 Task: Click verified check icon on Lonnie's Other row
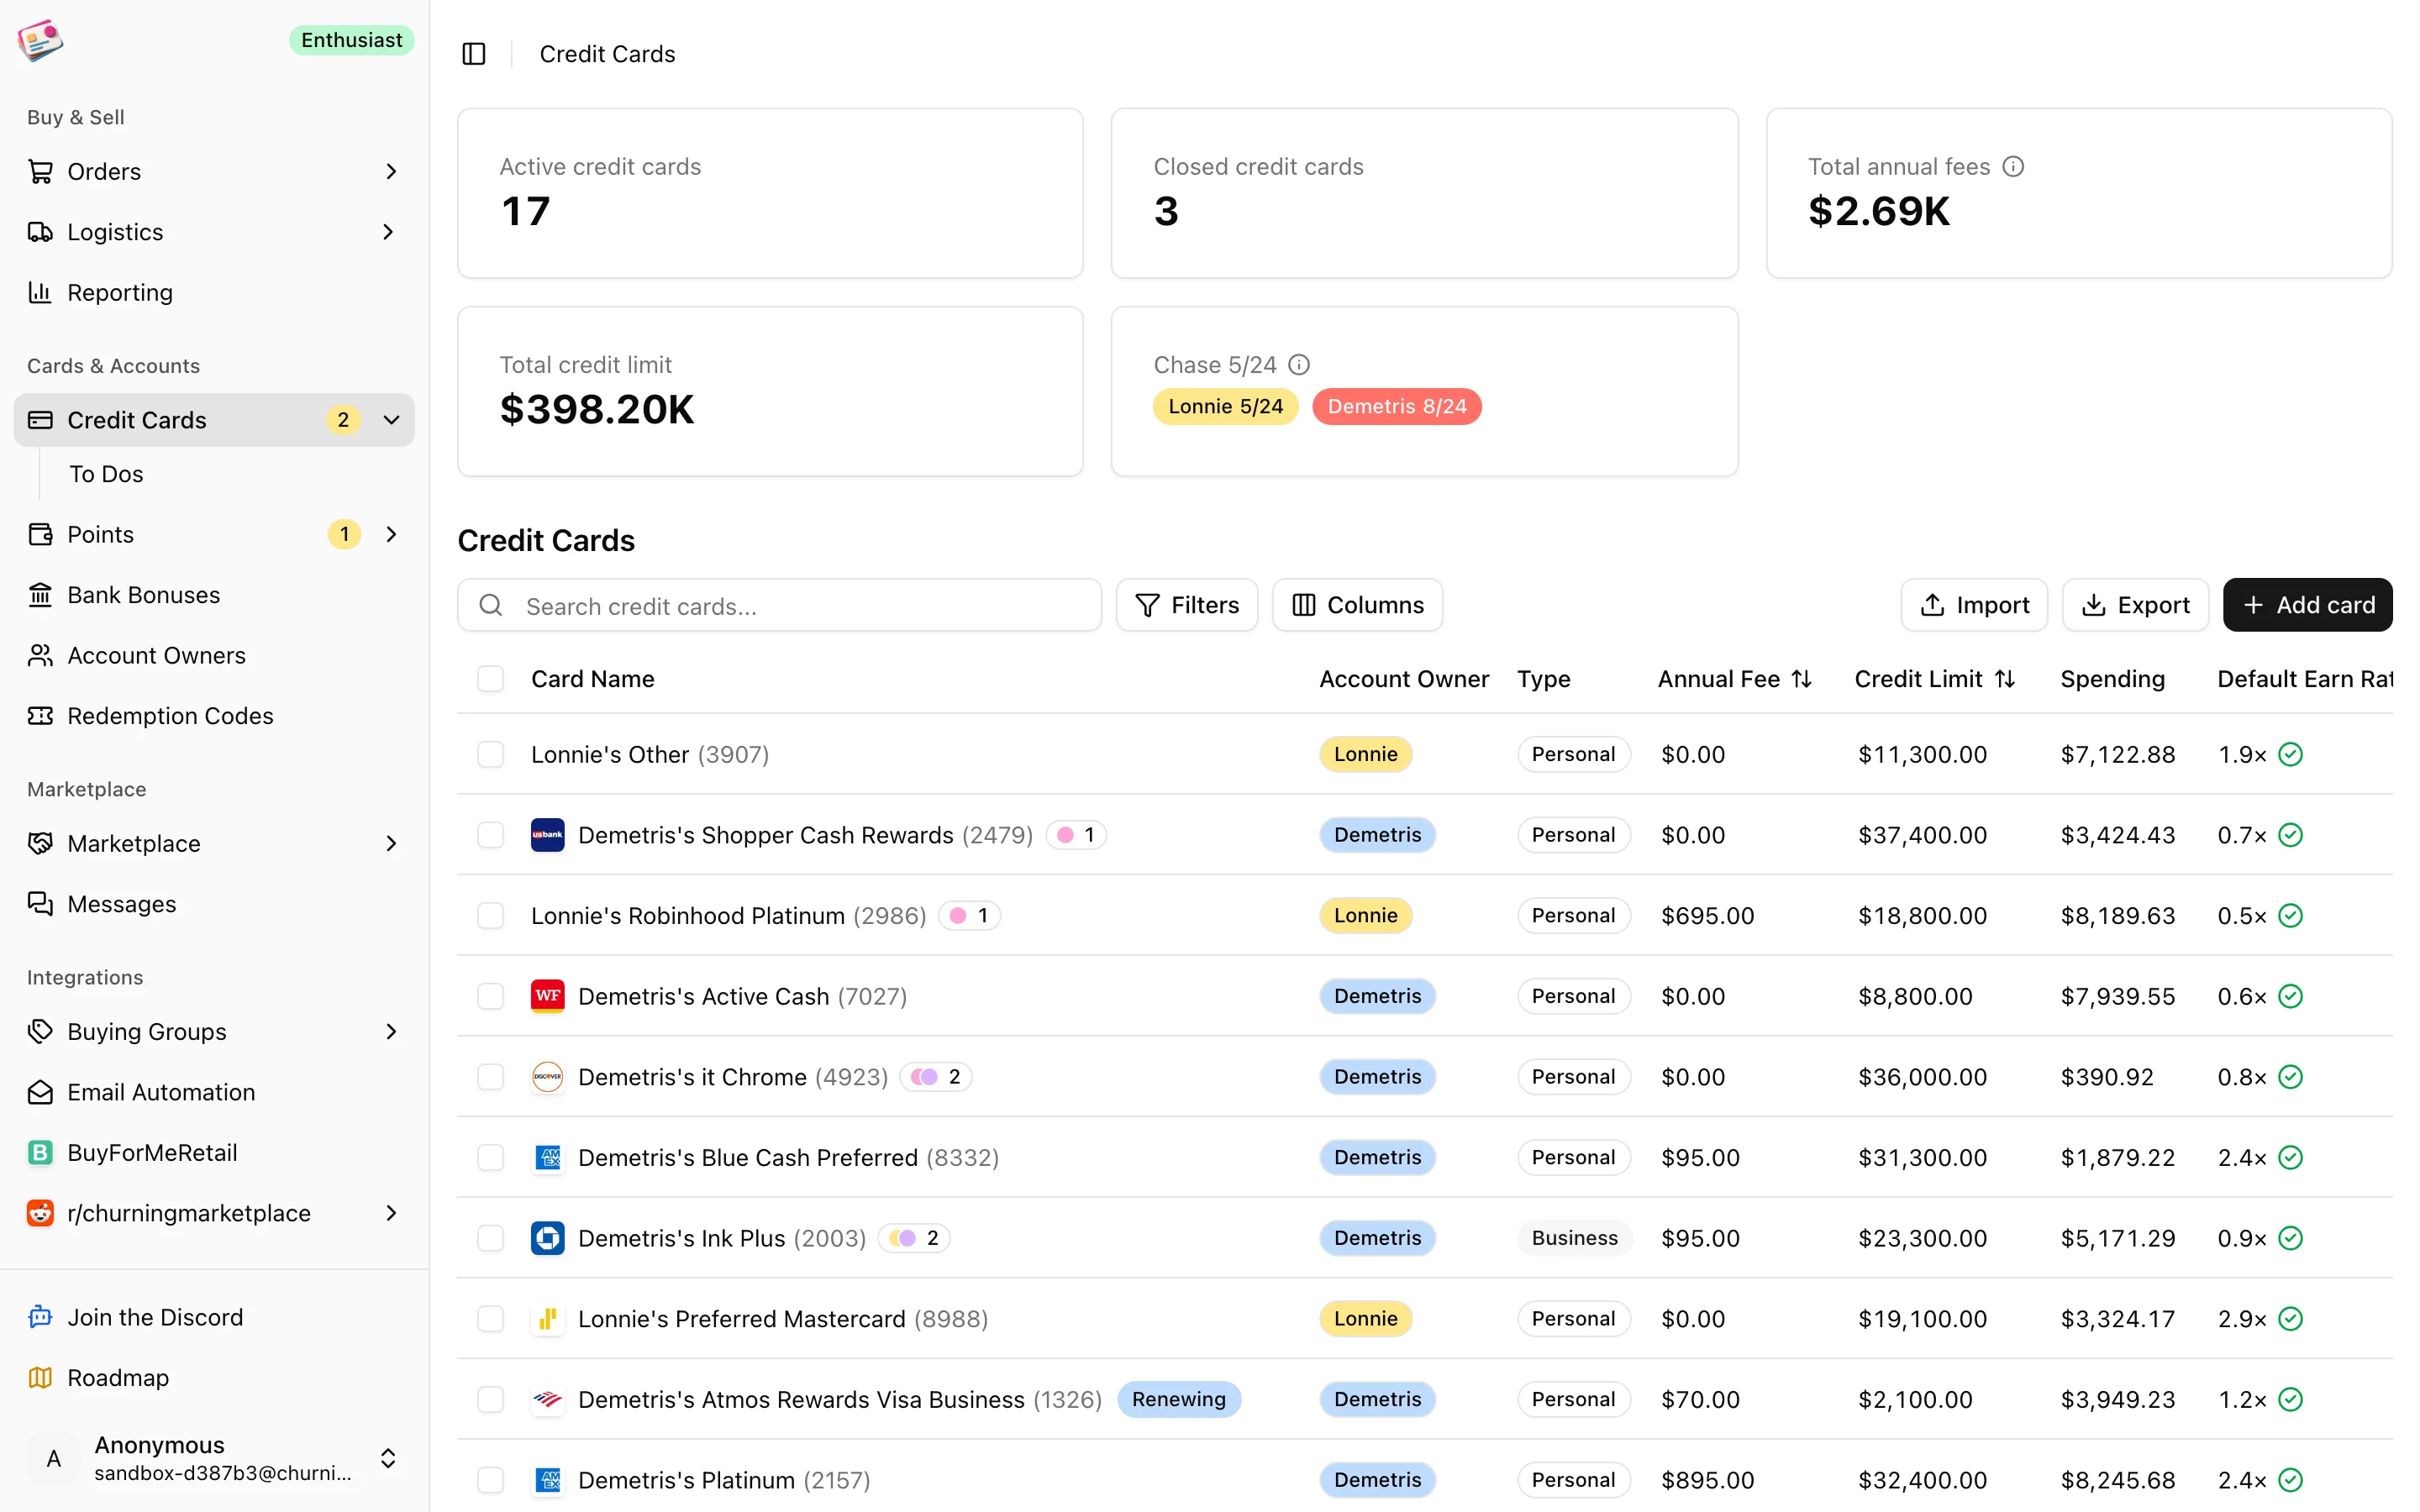[x=2290, y=754]
